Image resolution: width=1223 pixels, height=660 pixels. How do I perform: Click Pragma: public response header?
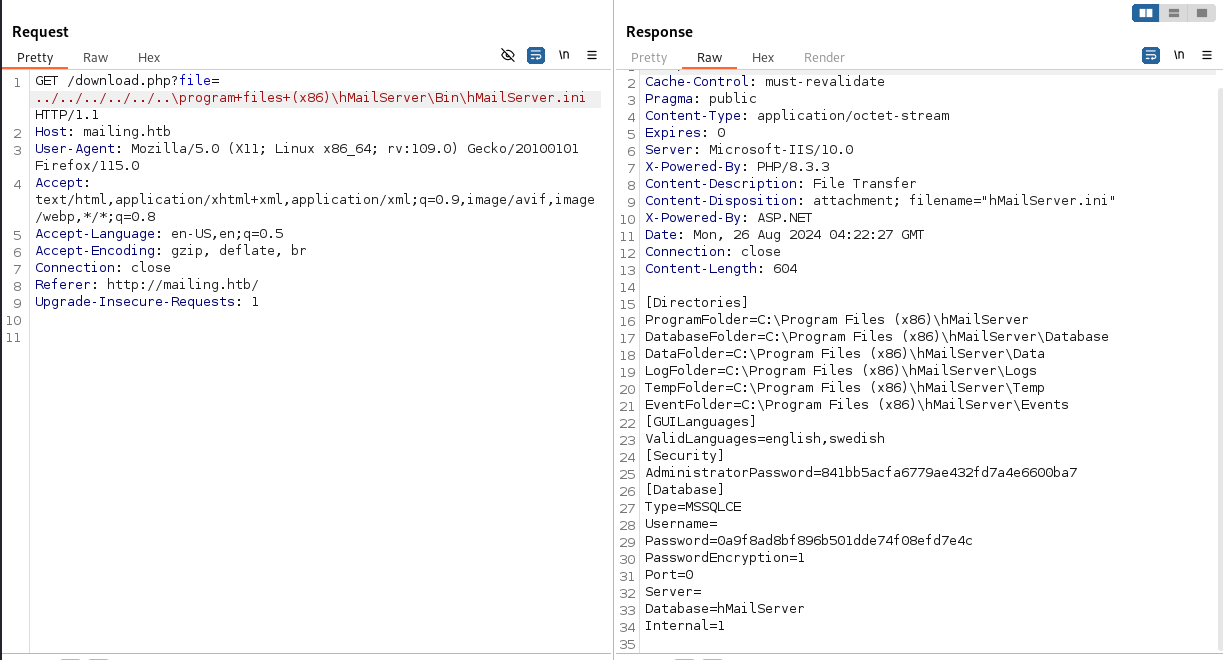click(x=701, y=99)
